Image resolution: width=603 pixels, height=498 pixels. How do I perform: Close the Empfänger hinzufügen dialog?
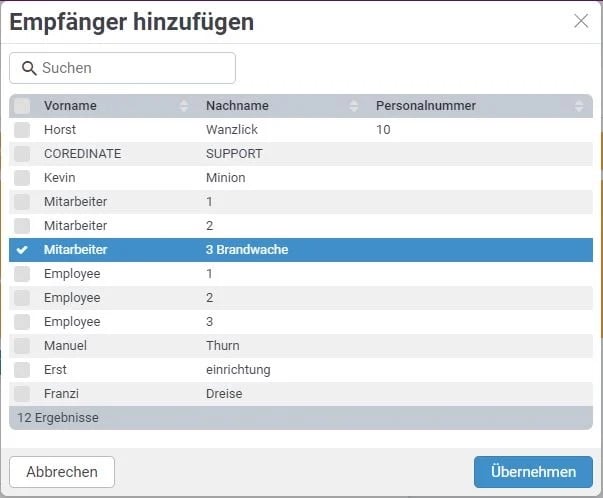[581, 21]
